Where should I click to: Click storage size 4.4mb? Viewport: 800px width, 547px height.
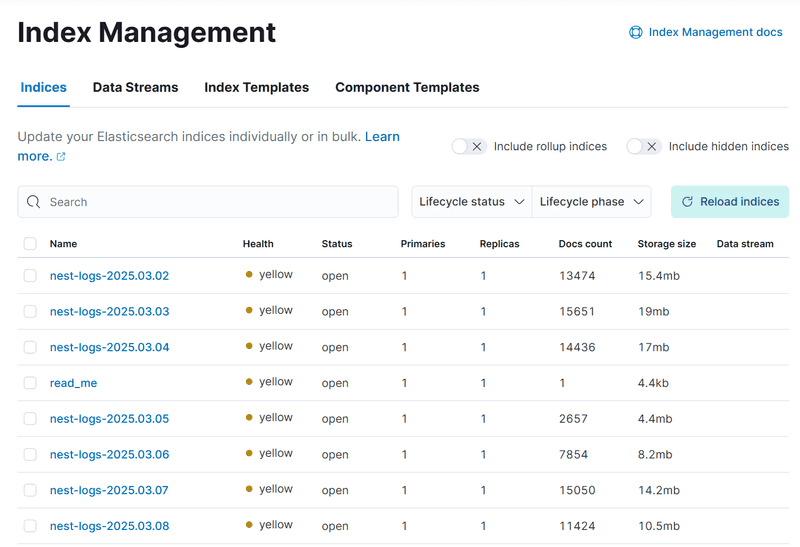[655, 418]
